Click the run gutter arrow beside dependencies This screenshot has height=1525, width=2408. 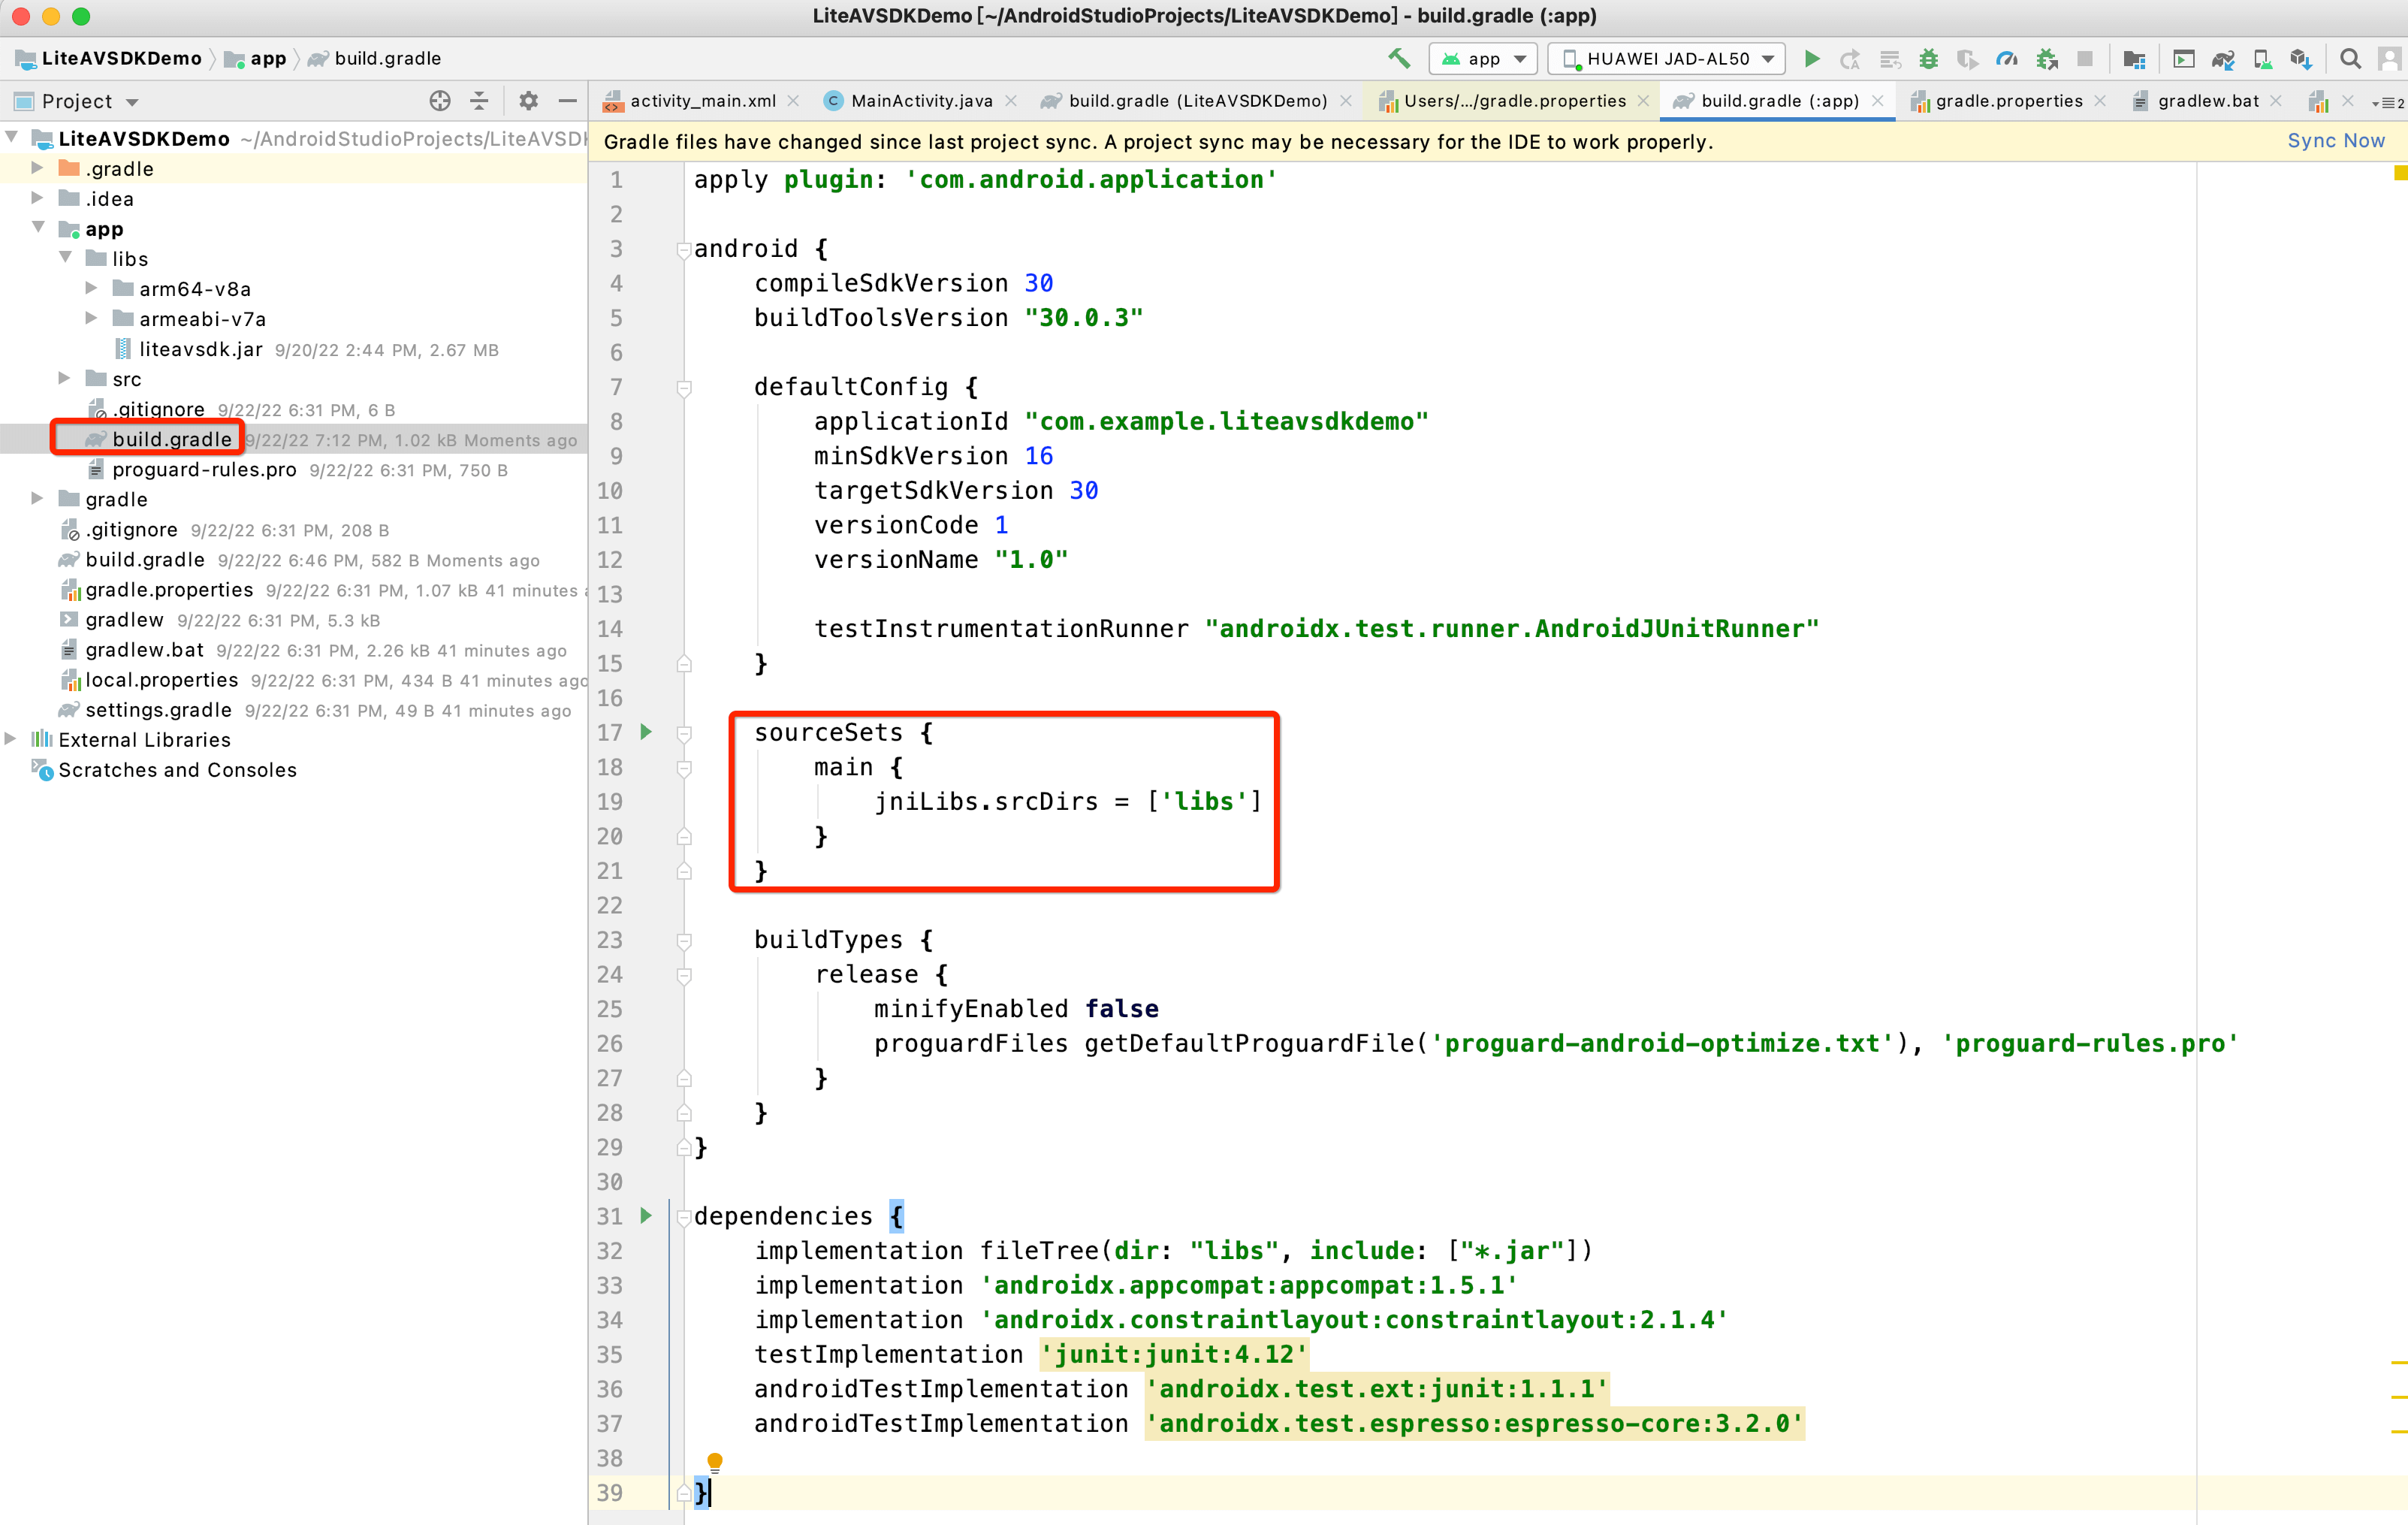tap(646, 1216)
